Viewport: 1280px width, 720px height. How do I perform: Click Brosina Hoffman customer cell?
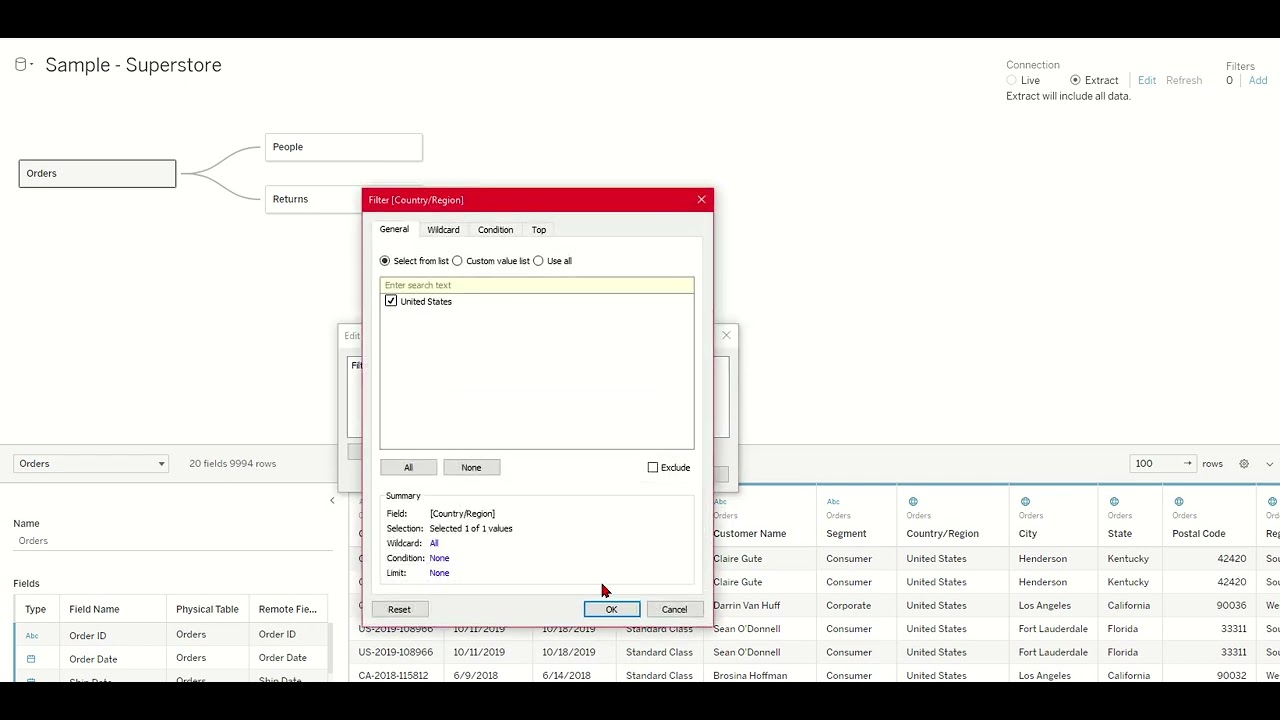coord(750,676)
